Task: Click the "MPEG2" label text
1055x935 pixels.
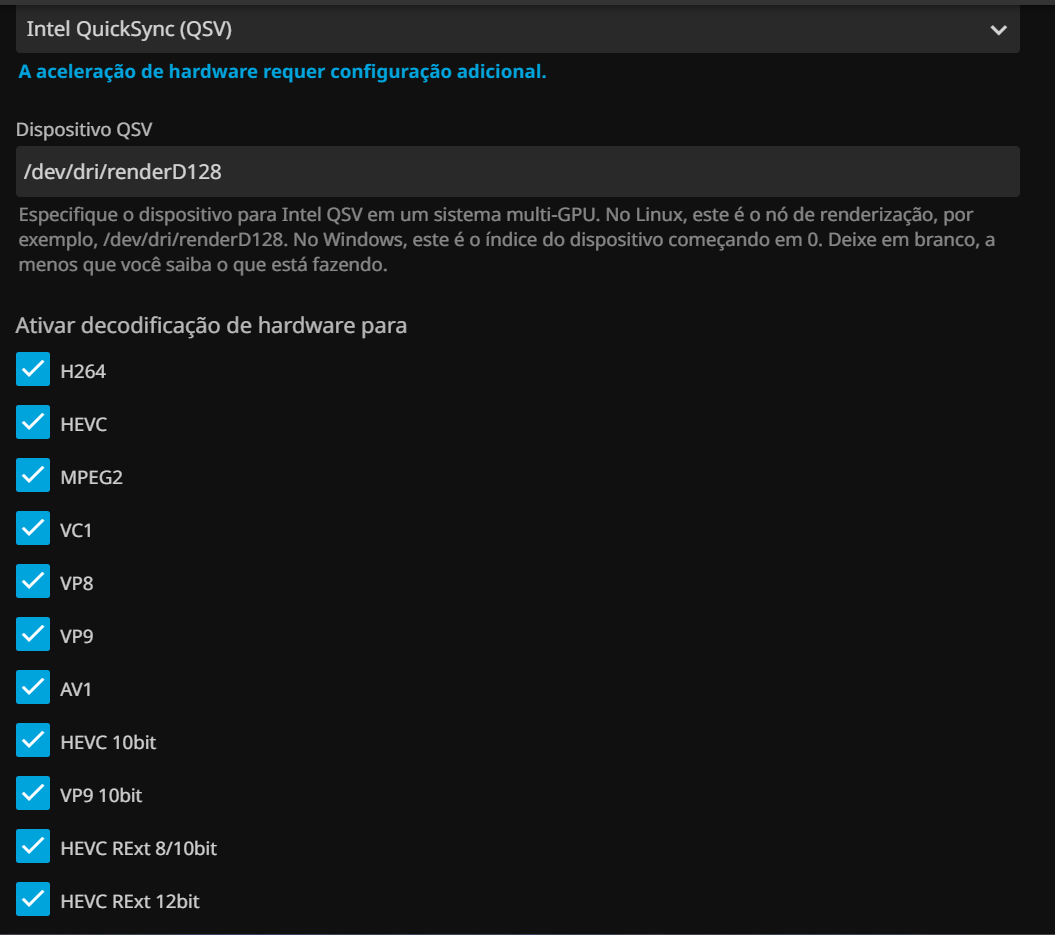Action: click(91, 477)
